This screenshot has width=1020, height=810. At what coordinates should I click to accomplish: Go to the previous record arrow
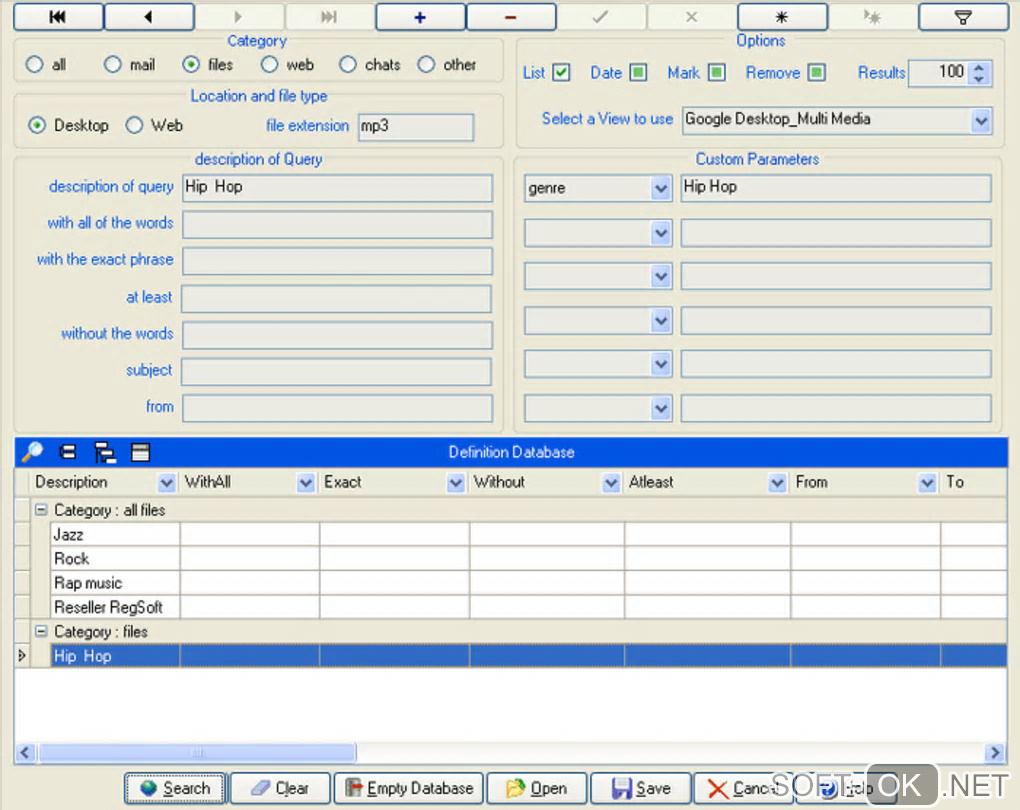point(149,17)
